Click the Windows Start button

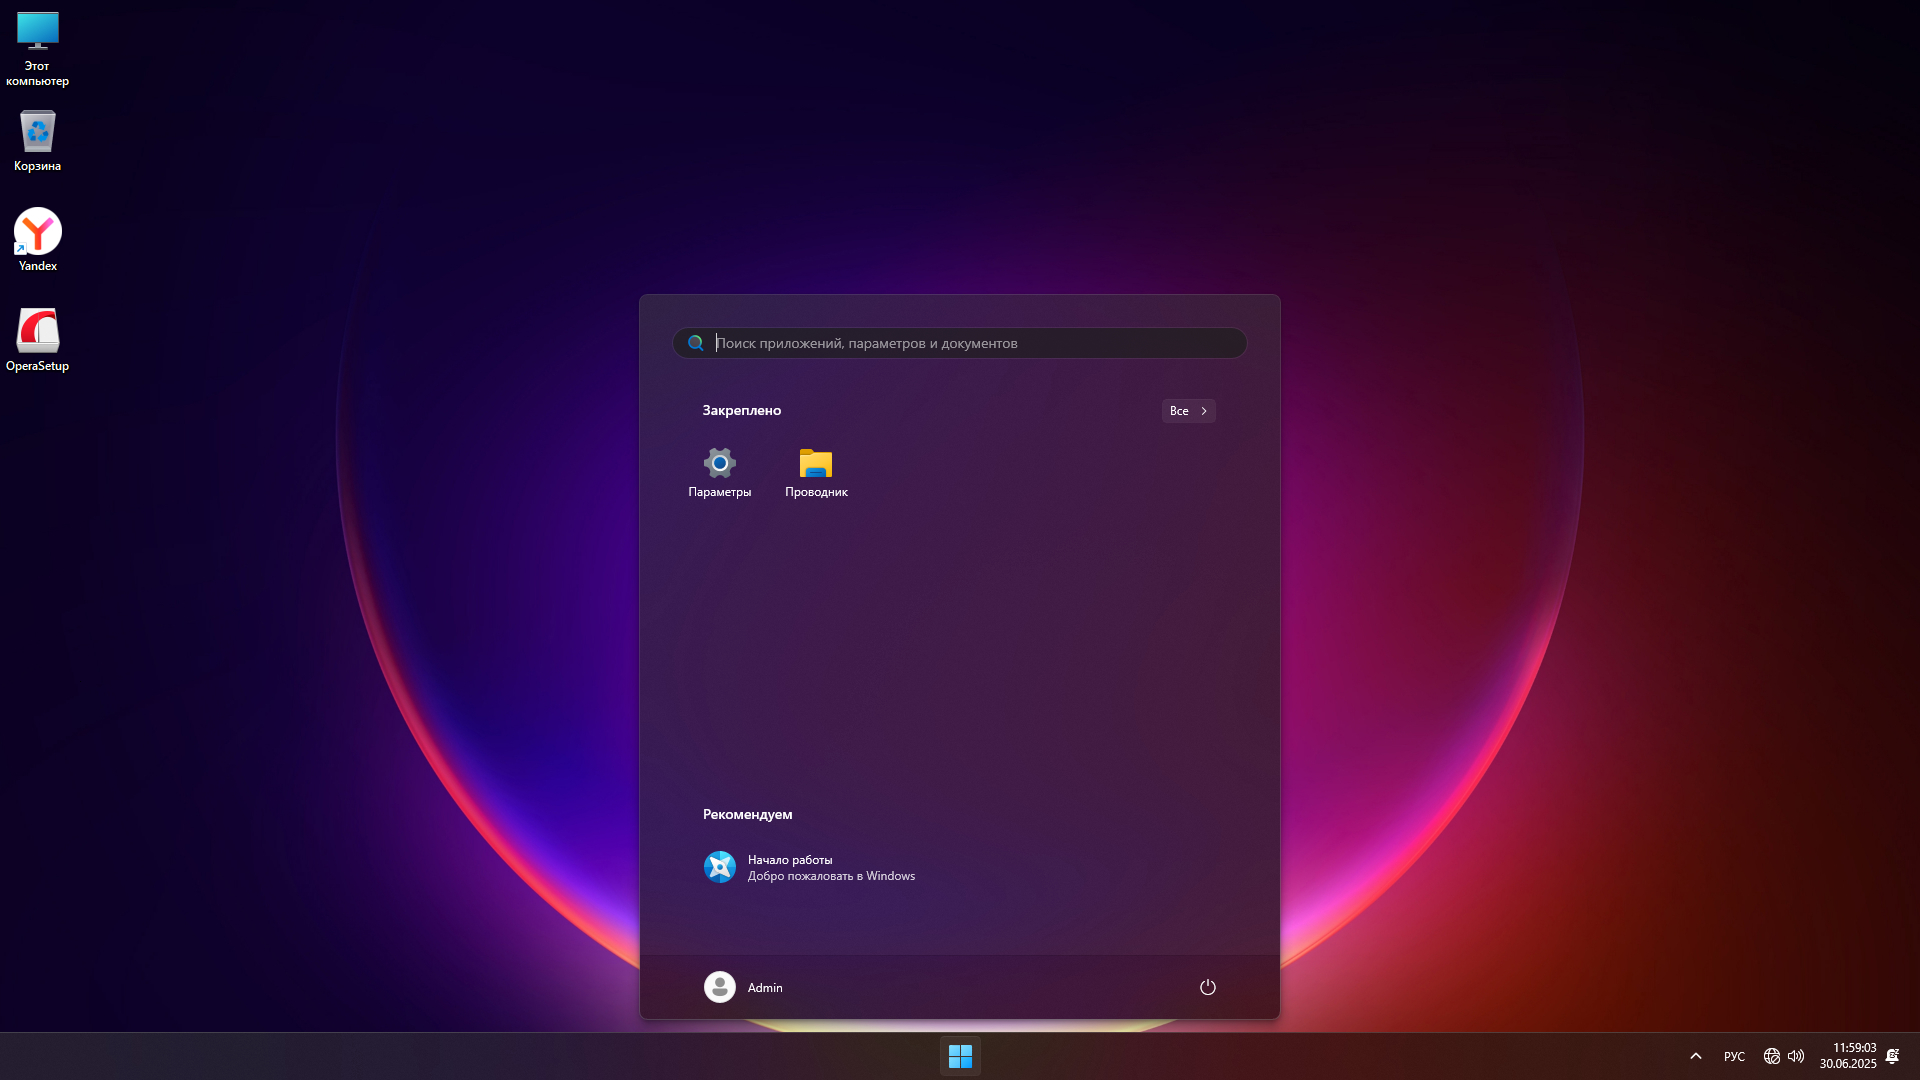click(960, 1056)
